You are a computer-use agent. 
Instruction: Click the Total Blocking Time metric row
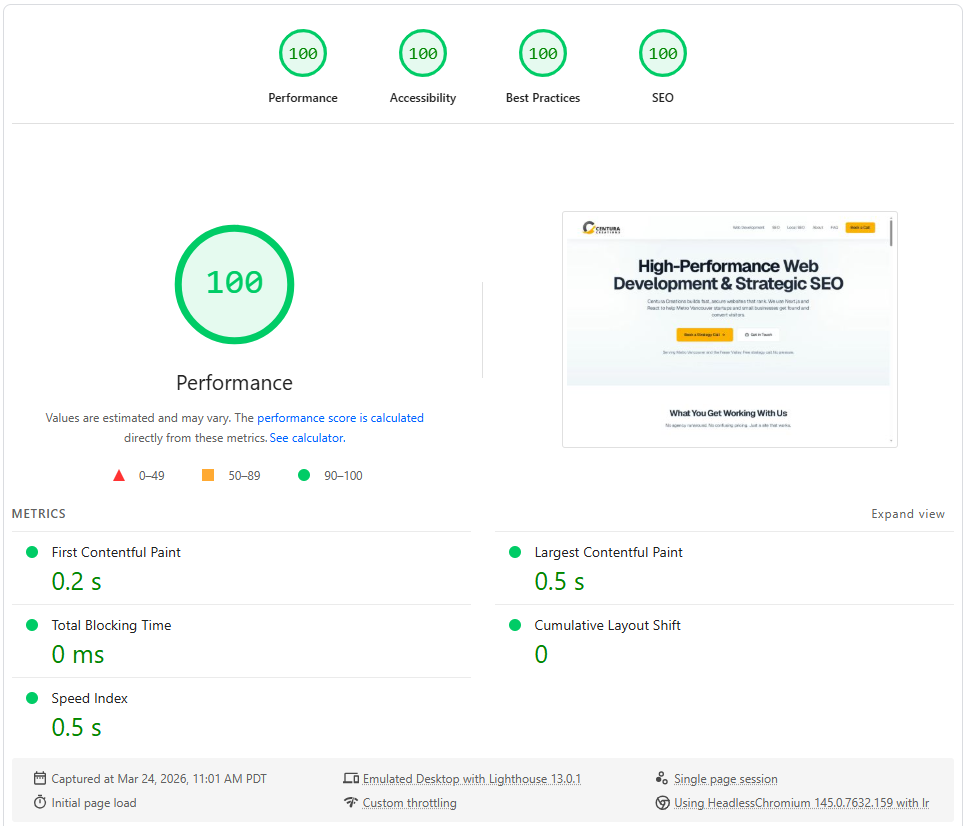pos(111,625)
